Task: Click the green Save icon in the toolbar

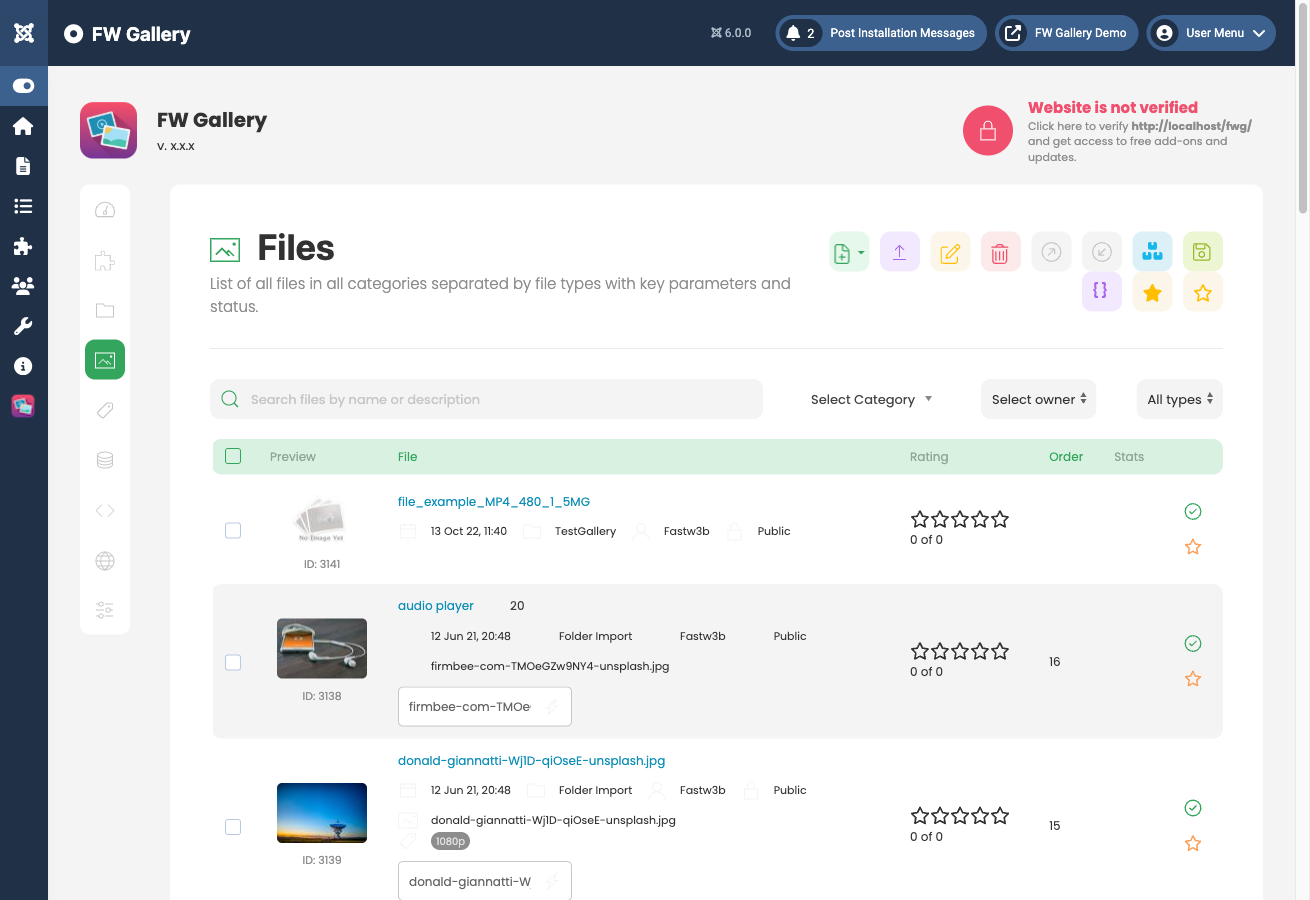Action: coord(1202,251)
